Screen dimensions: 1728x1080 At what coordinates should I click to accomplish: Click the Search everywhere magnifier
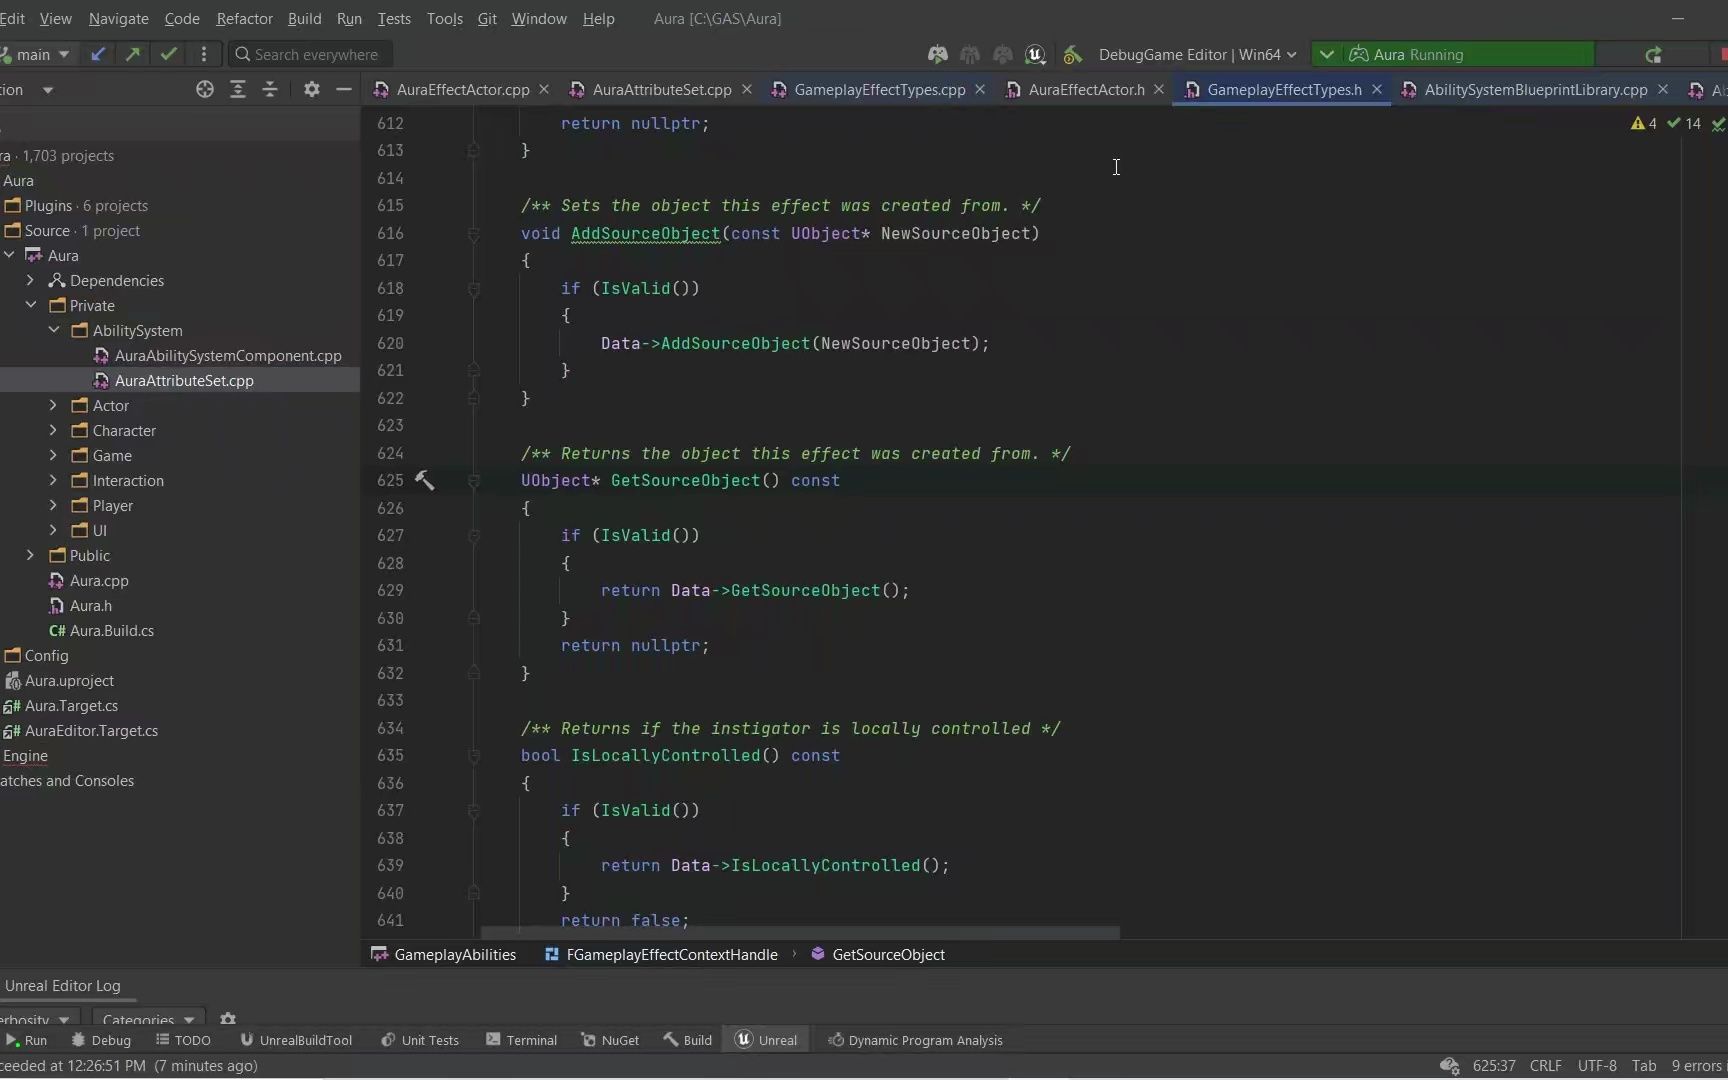(x=243, y=54)
